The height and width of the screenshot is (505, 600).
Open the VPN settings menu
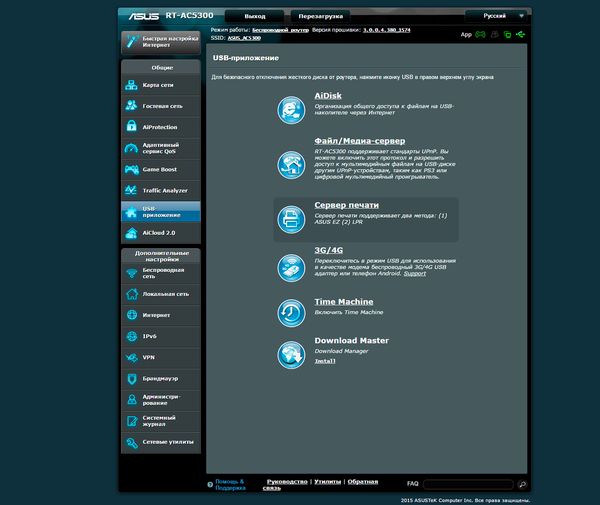point(161,357)
